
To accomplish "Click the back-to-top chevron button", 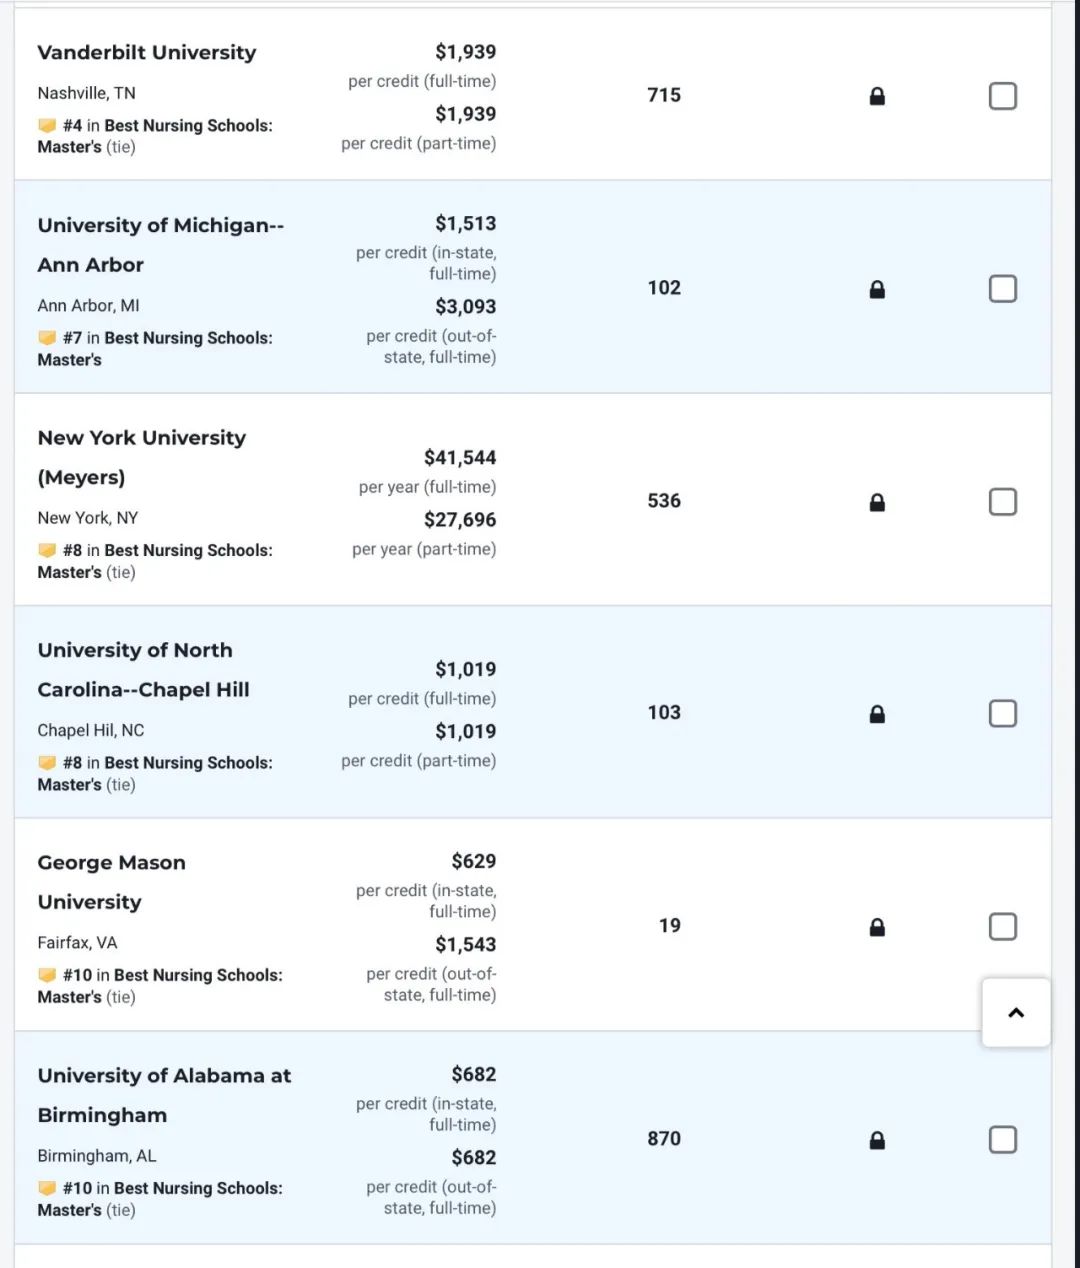I will click(1016, 1013).
